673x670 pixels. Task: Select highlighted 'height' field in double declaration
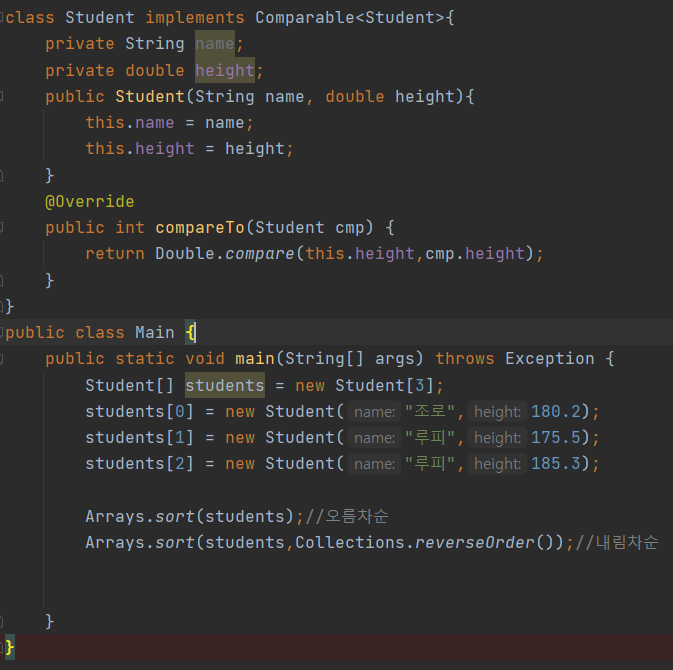click(225, 70)
